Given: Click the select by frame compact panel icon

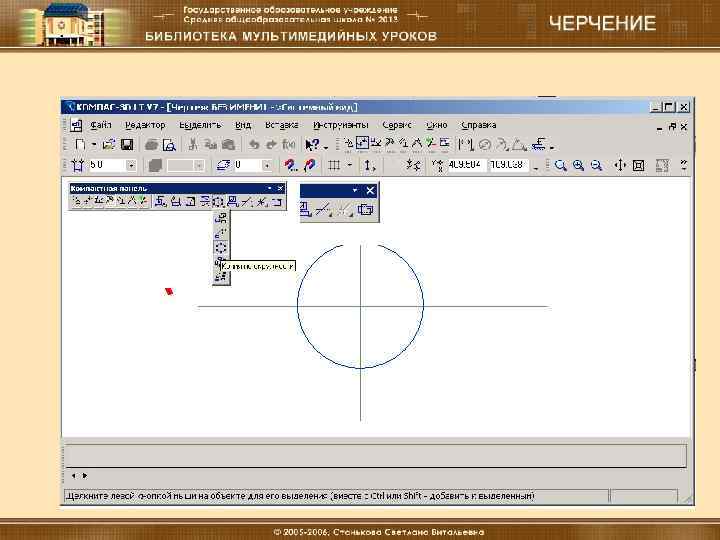Looking at the screenshot, I should pyautogui.click(x=218, y=202).
